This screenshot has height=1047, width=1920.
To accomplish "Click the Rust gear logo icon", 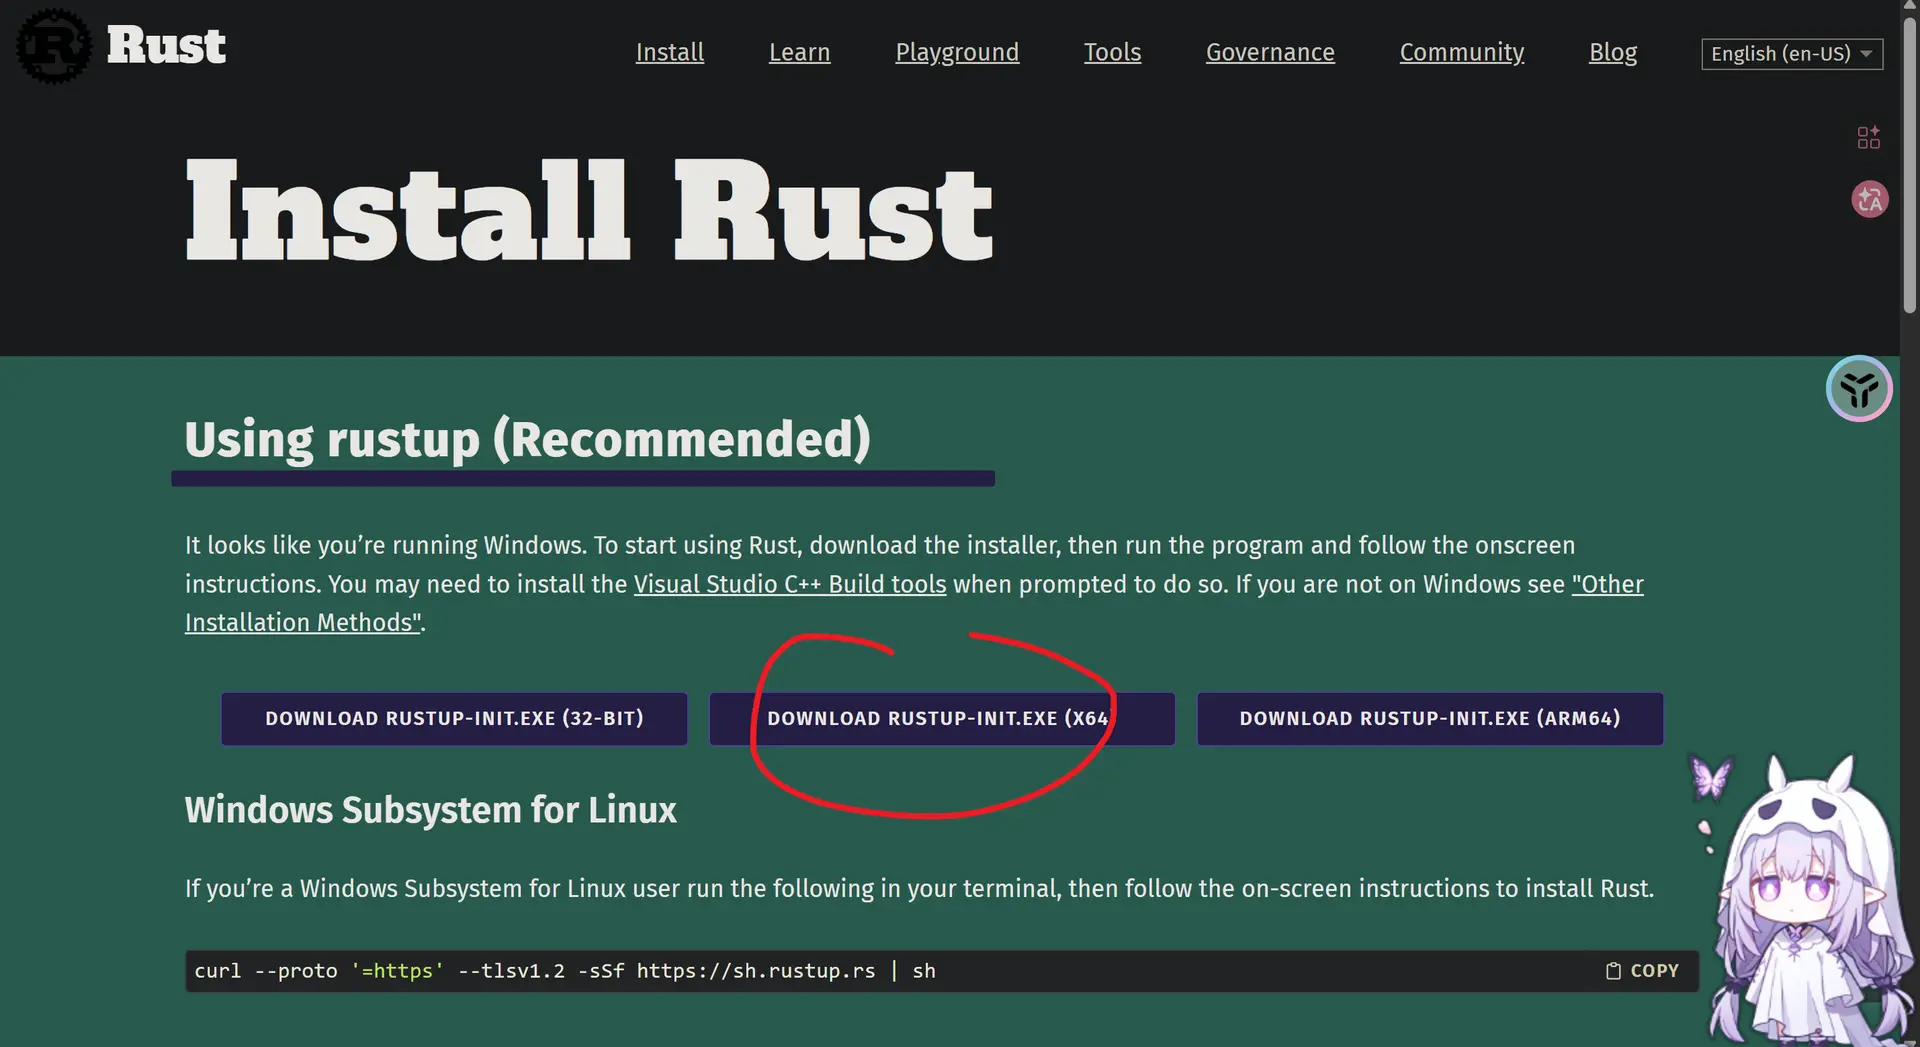I will pos(54,46).
